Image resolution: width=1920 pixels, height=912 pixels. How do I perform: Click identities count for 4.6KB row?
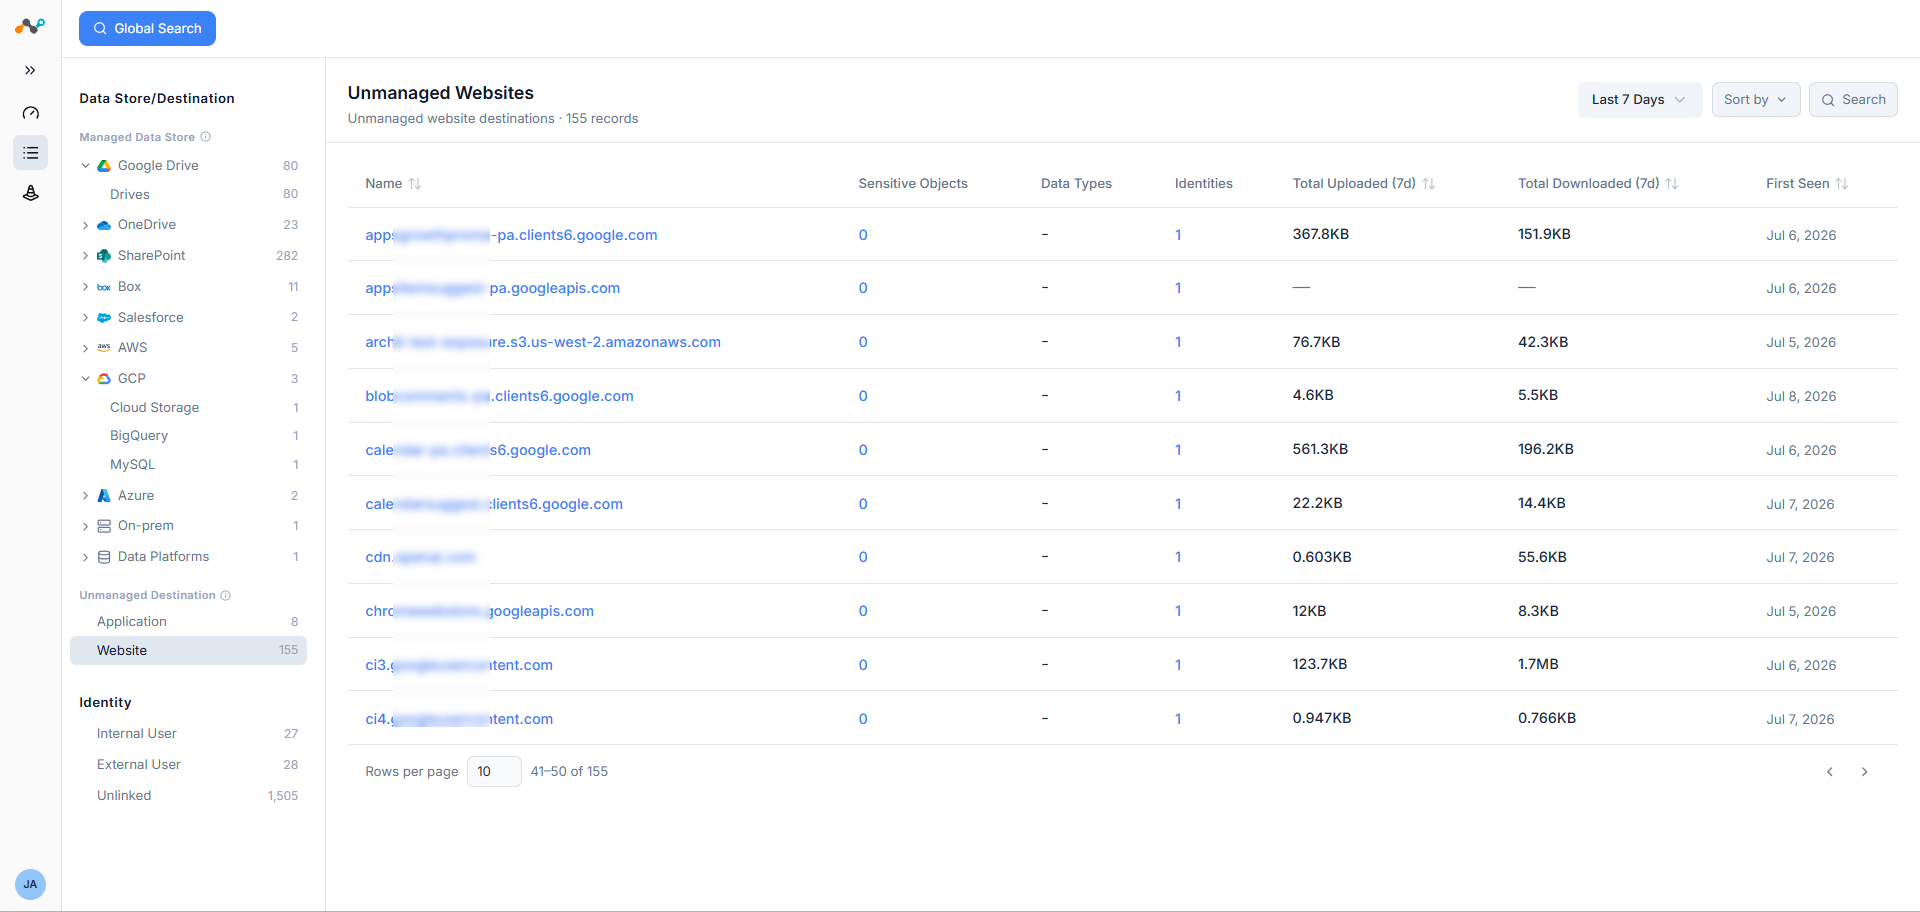coord(1178,396)
